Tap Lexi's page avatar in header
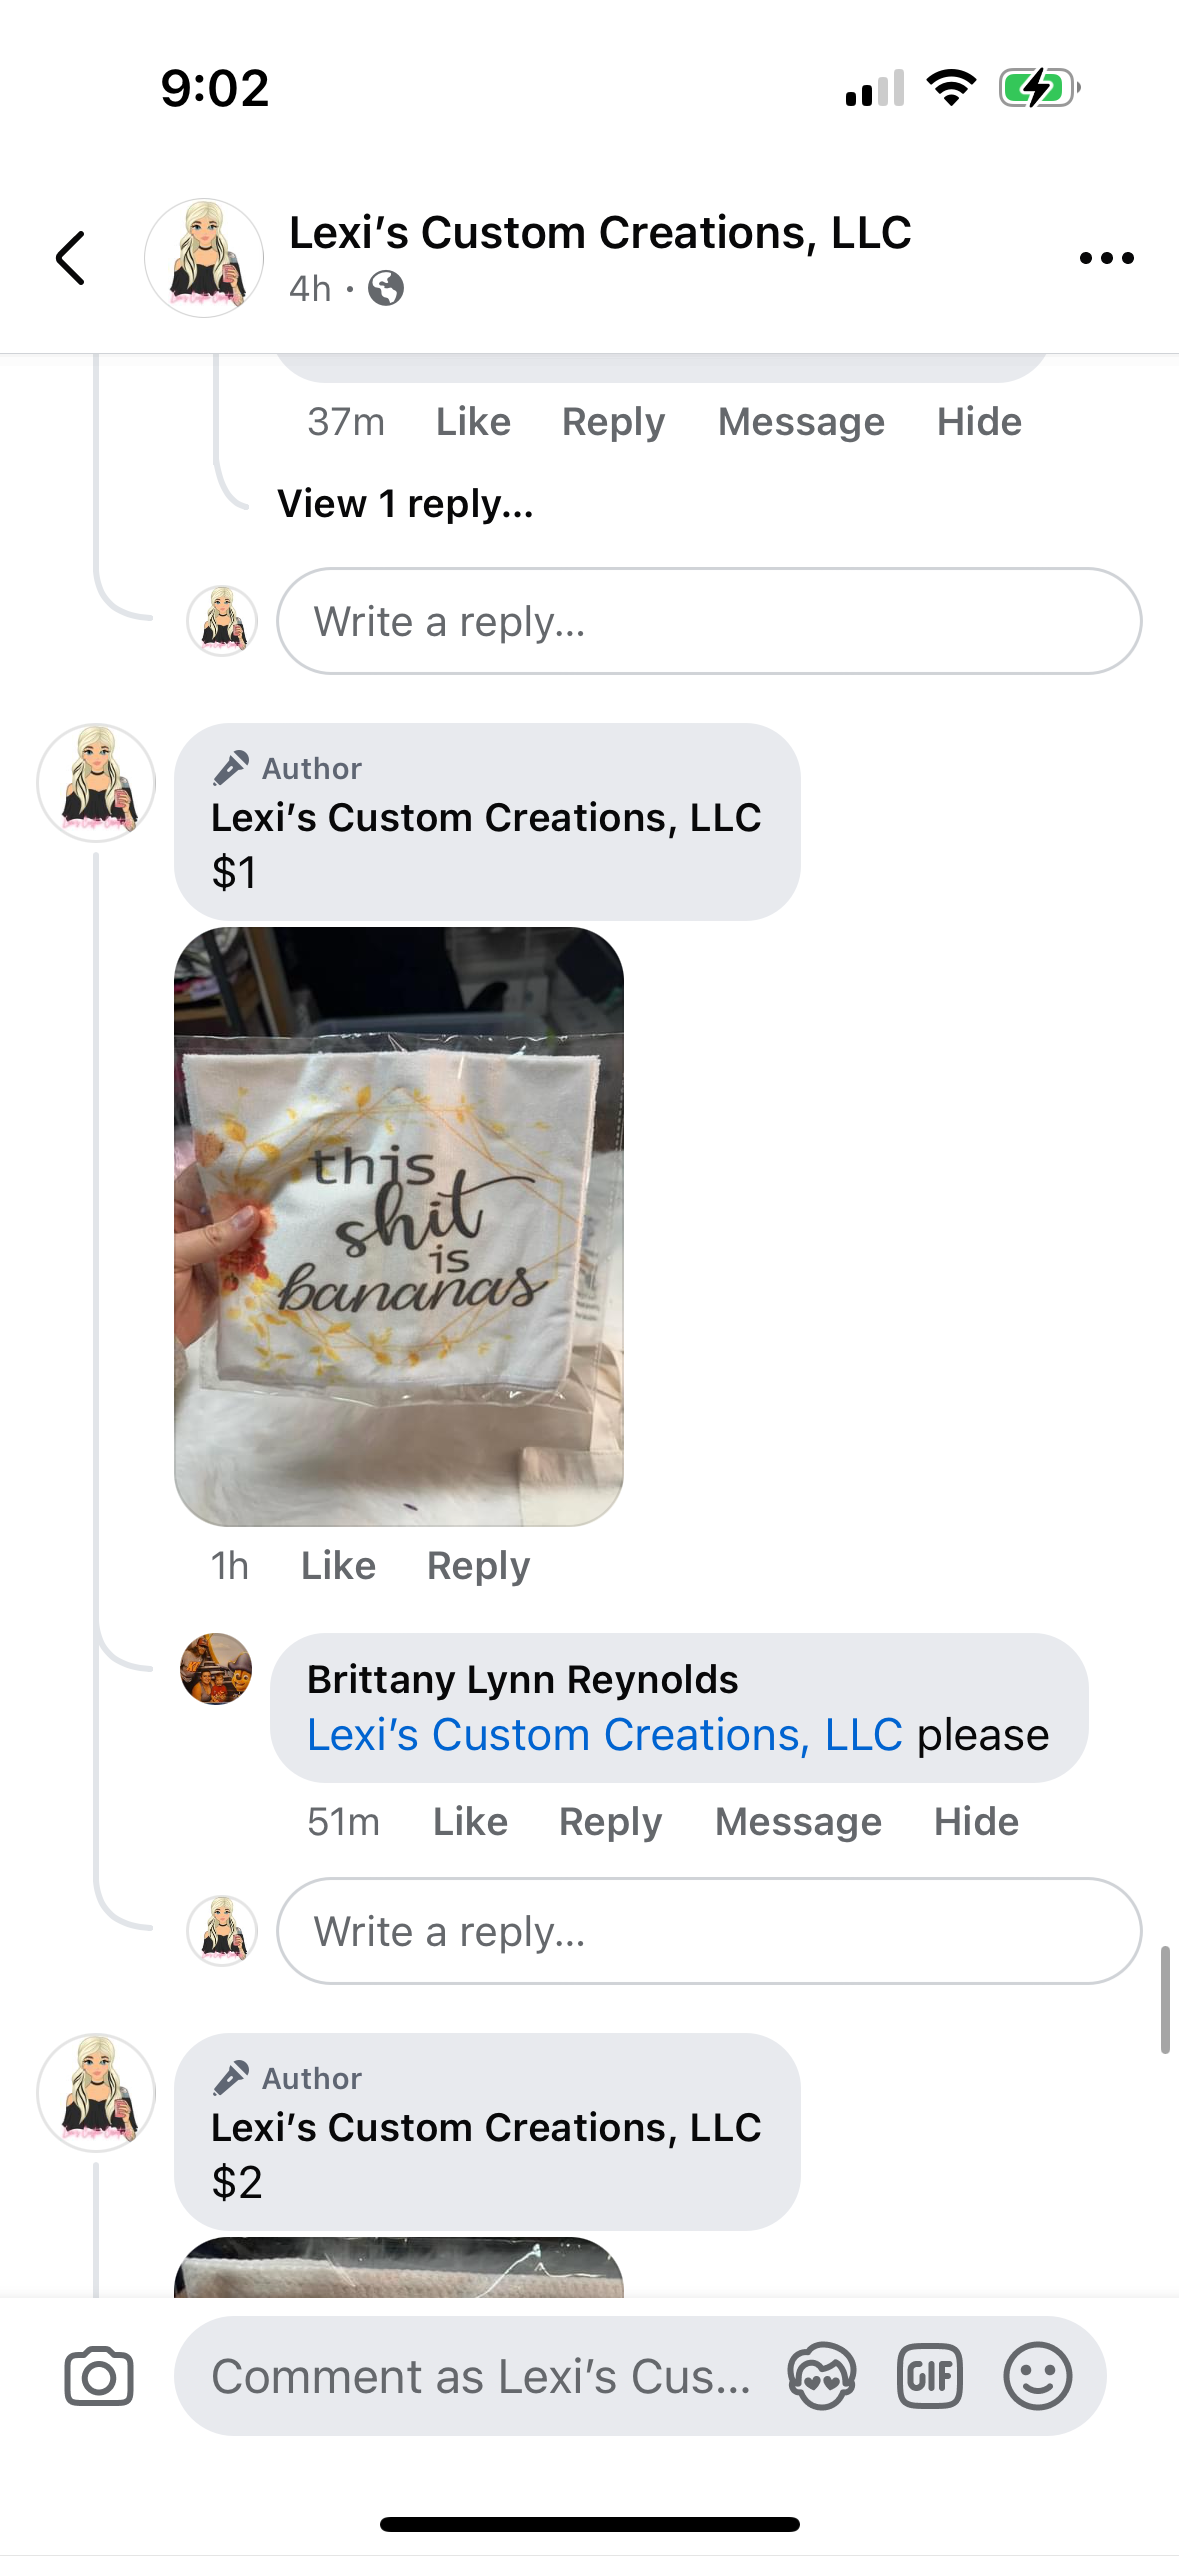This screenshot has width=1179, height=2556. 204,258
